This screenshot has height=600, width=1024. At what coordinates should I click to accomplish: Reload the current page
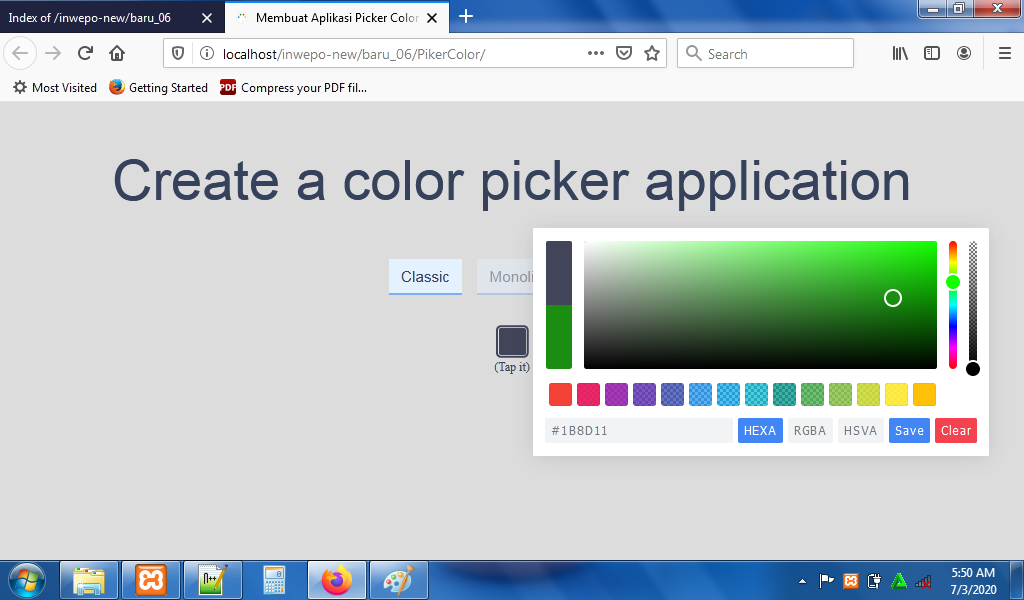84,53
